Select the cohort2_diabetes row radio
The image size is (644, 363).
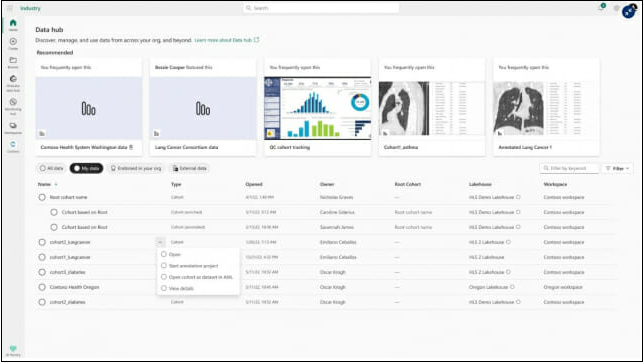pos(42,302)
